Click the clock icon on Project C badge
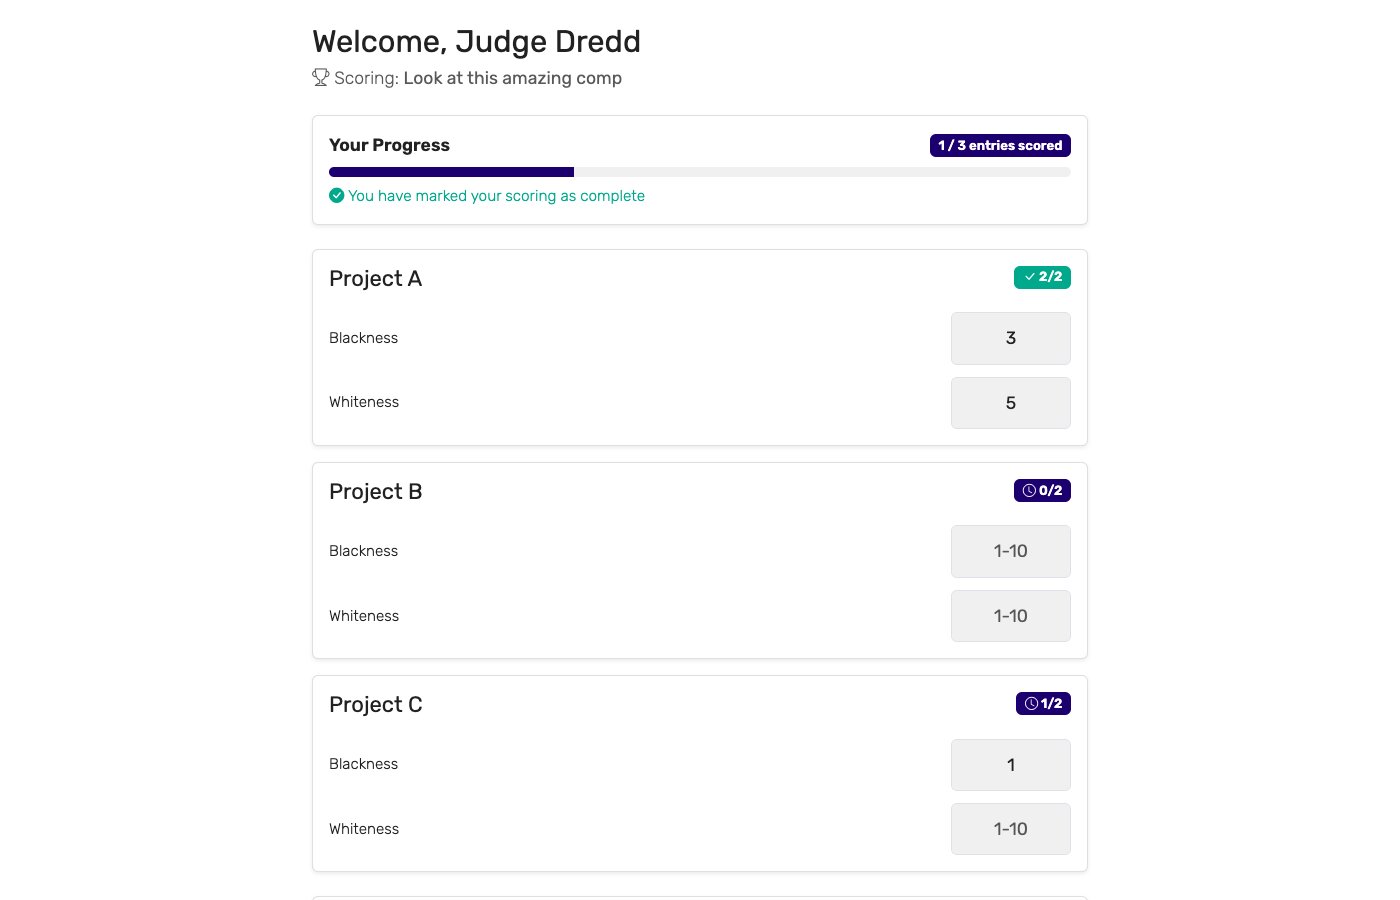Viewport: 1400px width, 900px height. pos(1031,703)
